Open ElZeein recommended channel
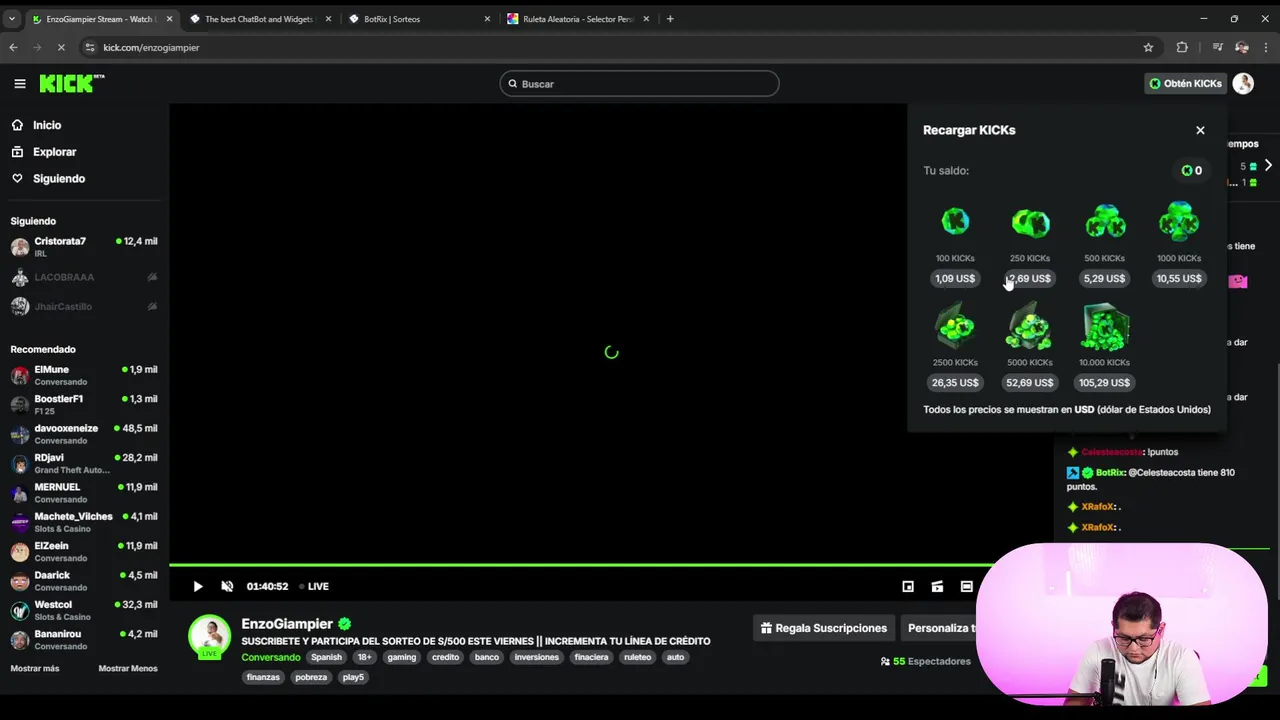The width and height of the screenshot is (1280, 720). (x=84, y=551)
